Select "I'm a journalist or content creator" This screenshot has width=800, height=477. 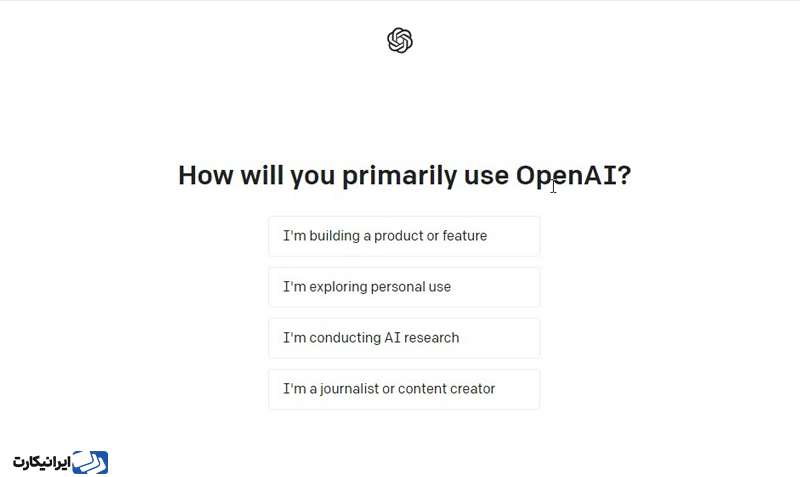click(404, 389)
